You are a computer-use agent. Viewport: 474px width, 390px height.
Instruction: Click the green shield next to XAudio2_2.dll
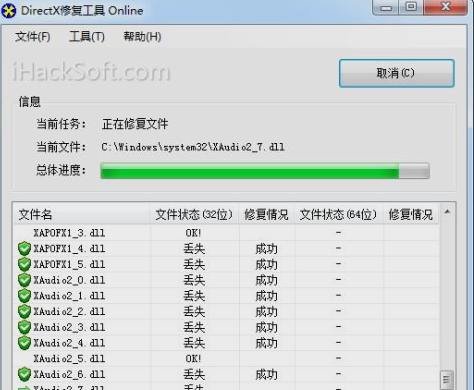[24, 311]
